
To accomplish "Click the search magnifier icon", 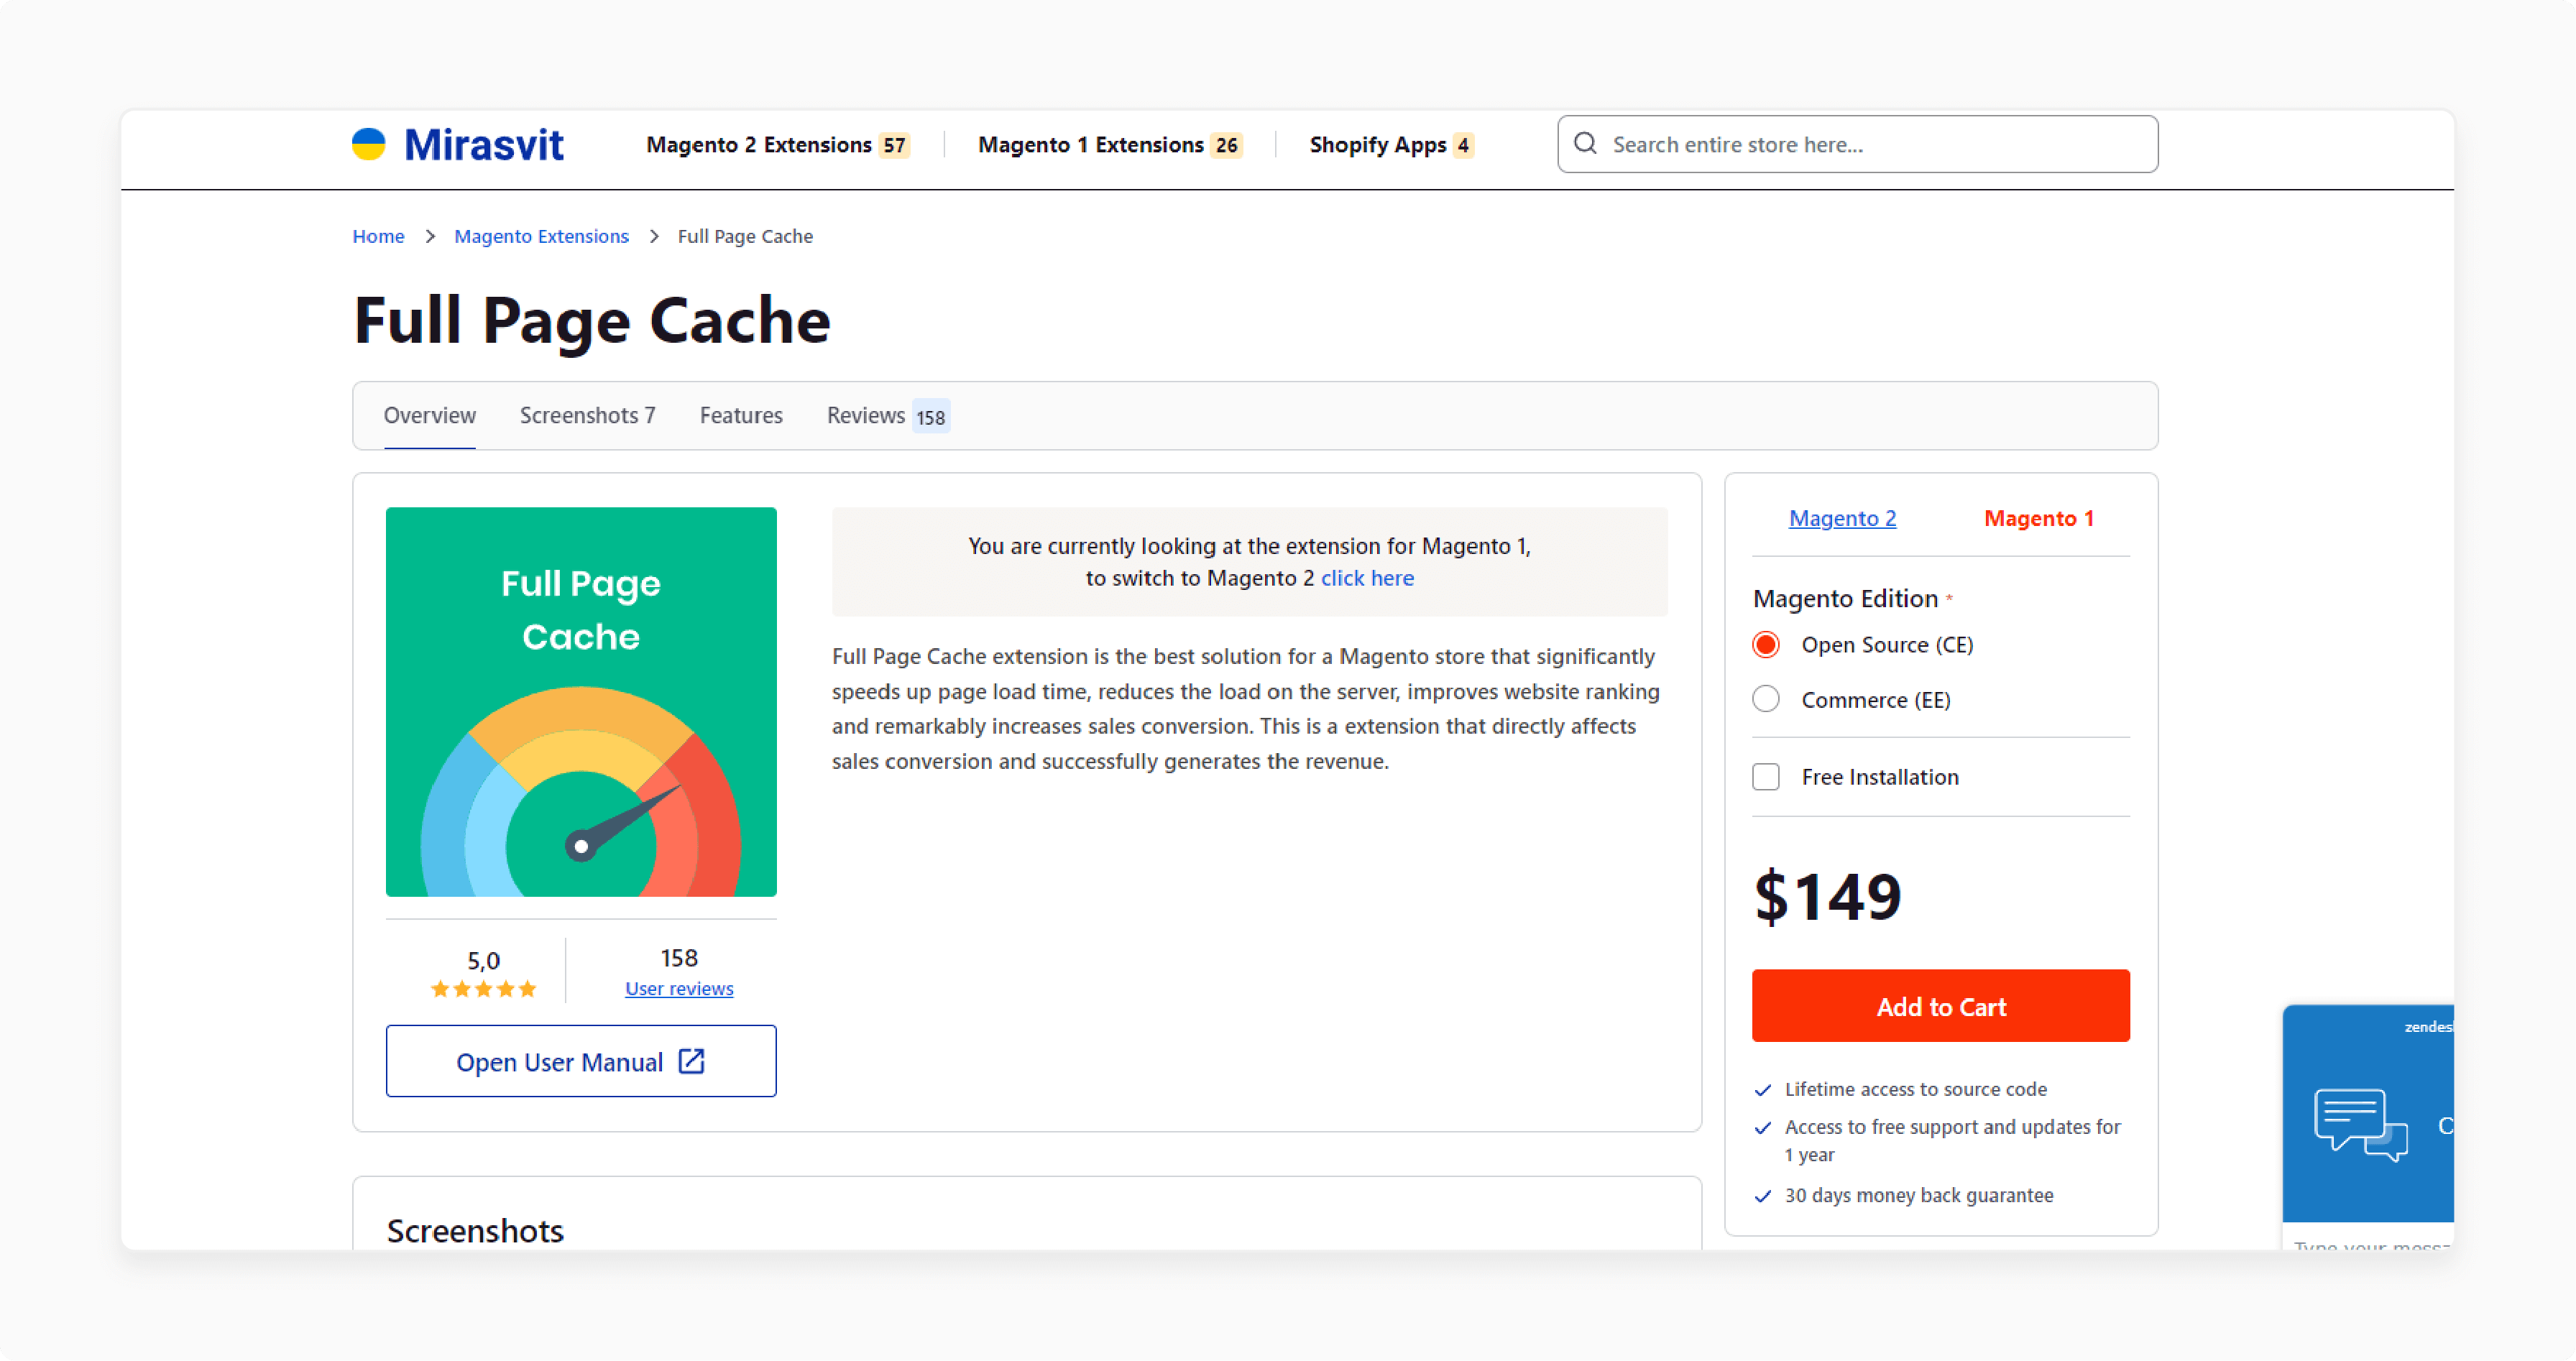I will [1585, 144].
